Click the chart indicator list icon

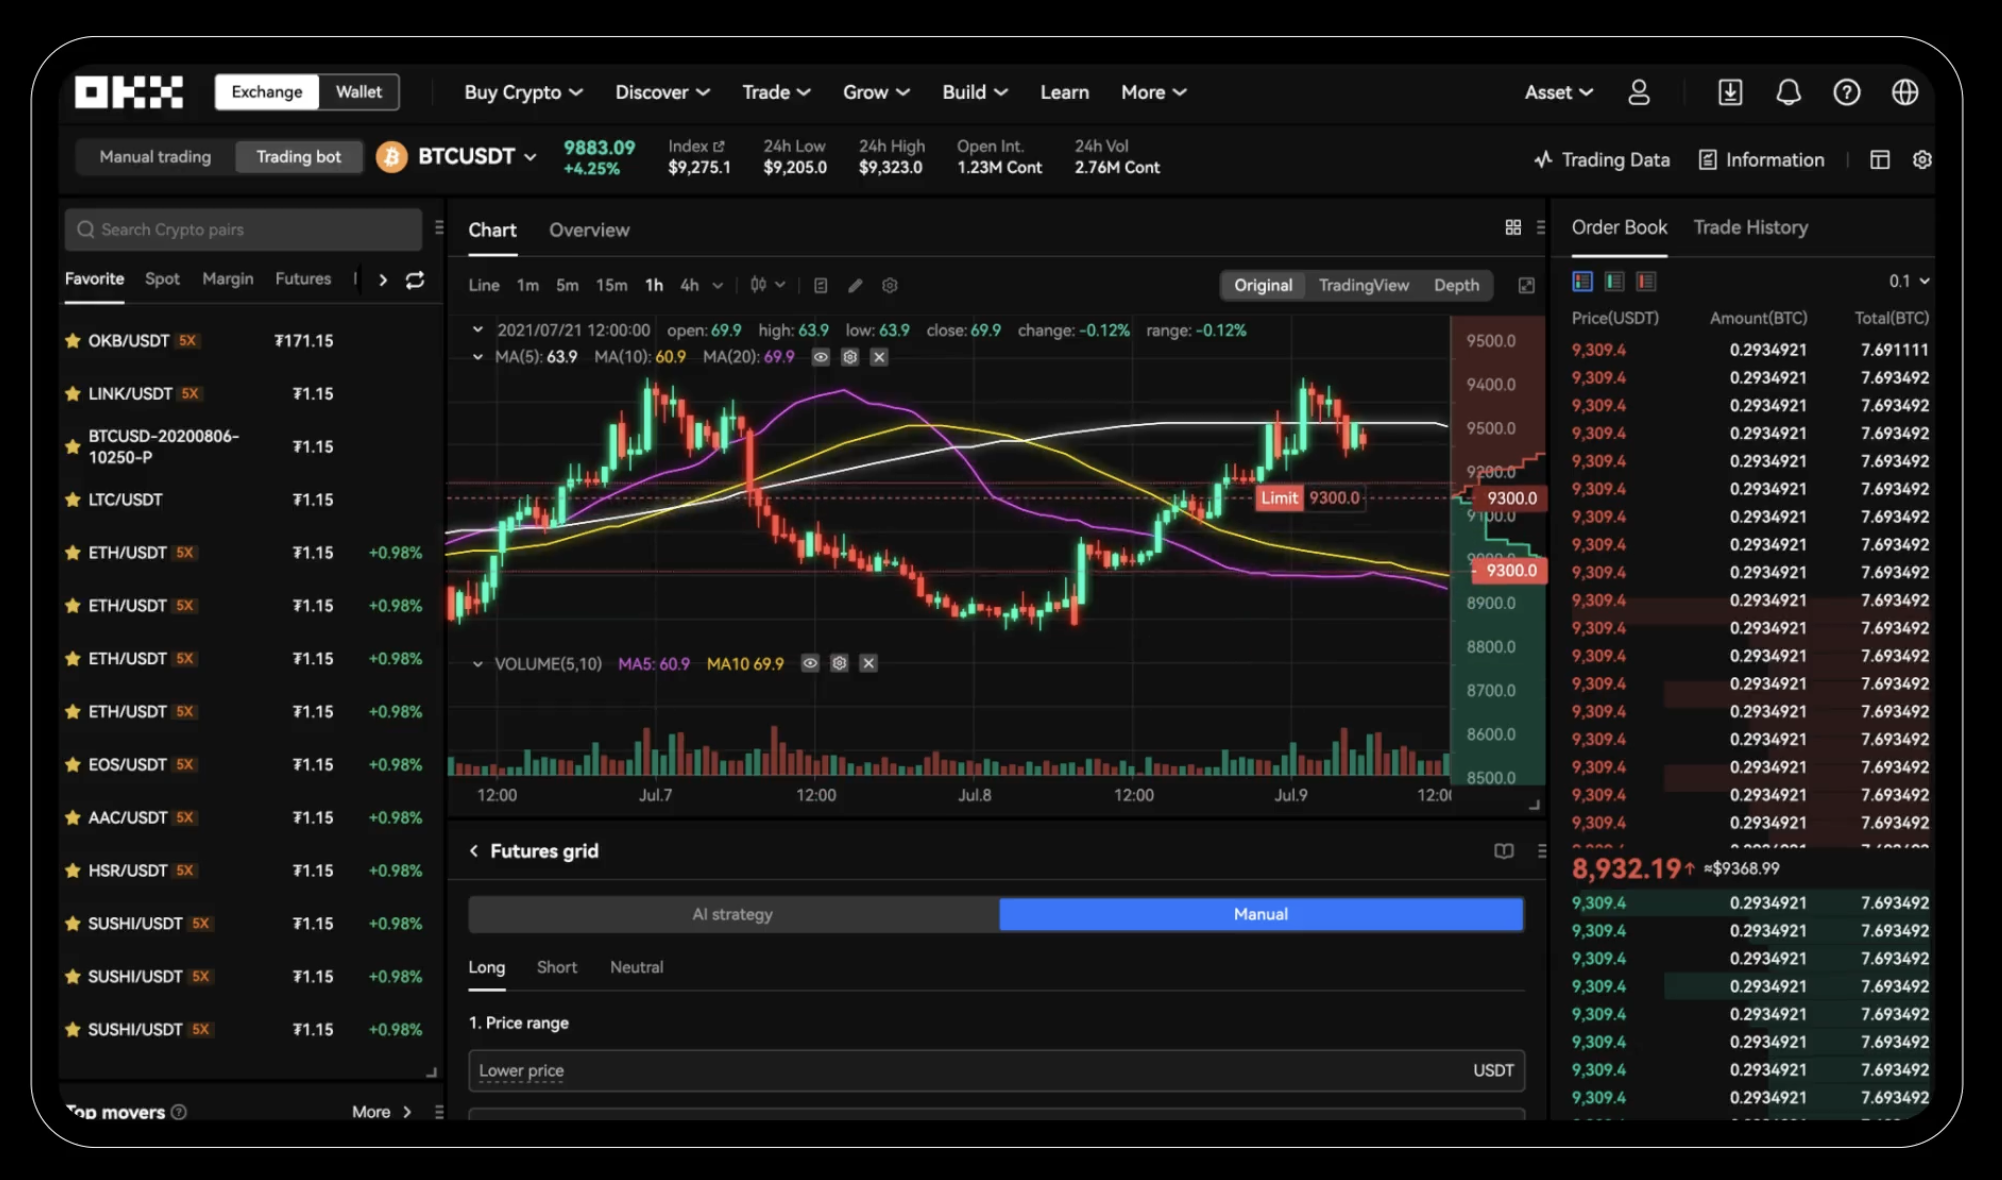click(x=820, y=285)
